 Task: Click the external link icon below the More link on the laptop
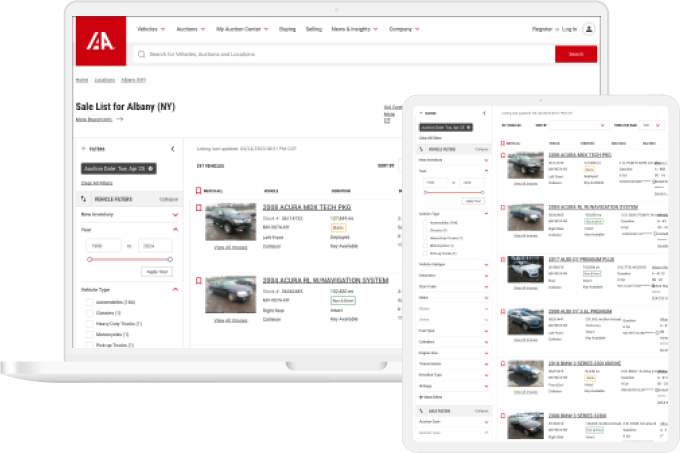pyautogui.click(x=387, y=121)
